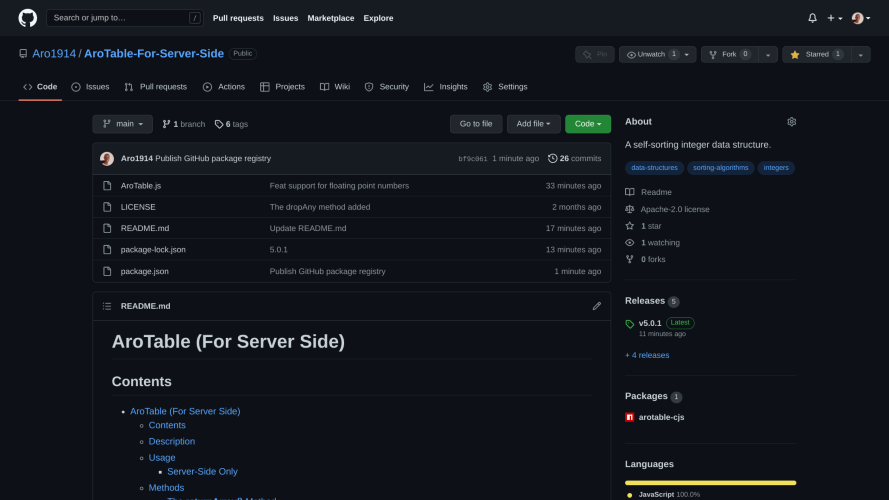Click the pencil edit README icon

tap(596, 306)
